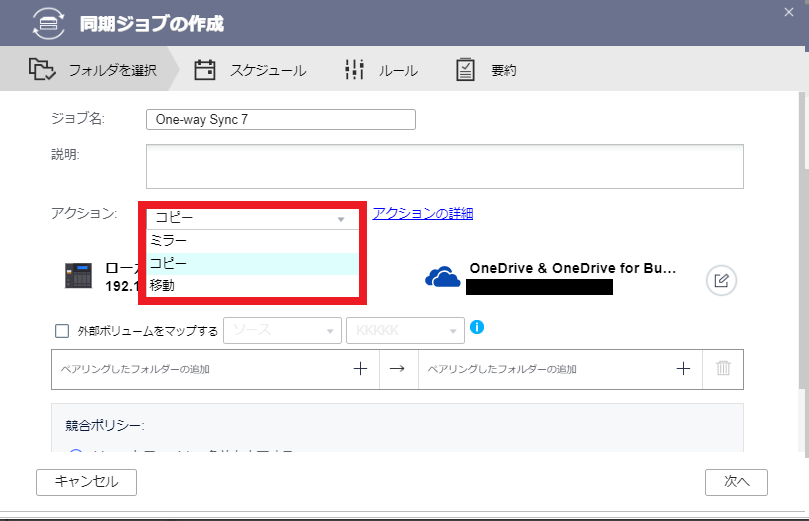Select the first conflict policy radio button

click(76, 452)
